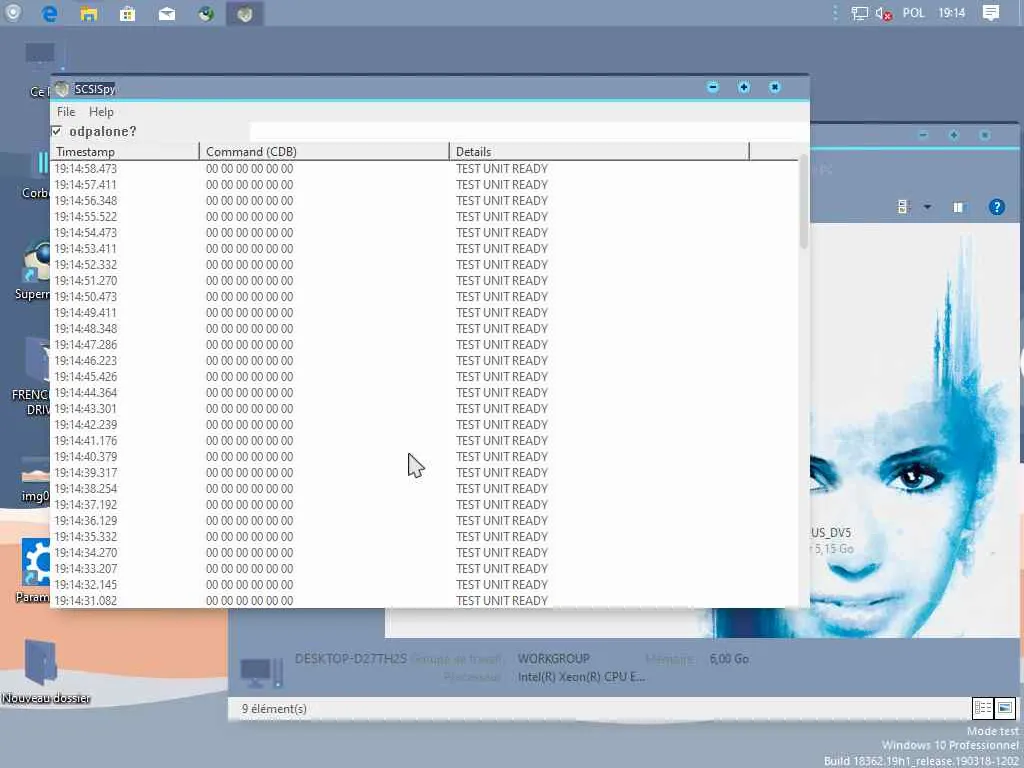
Task: Select the row with timestamp 19:14:44.364
Action: [x=424, y=392]
